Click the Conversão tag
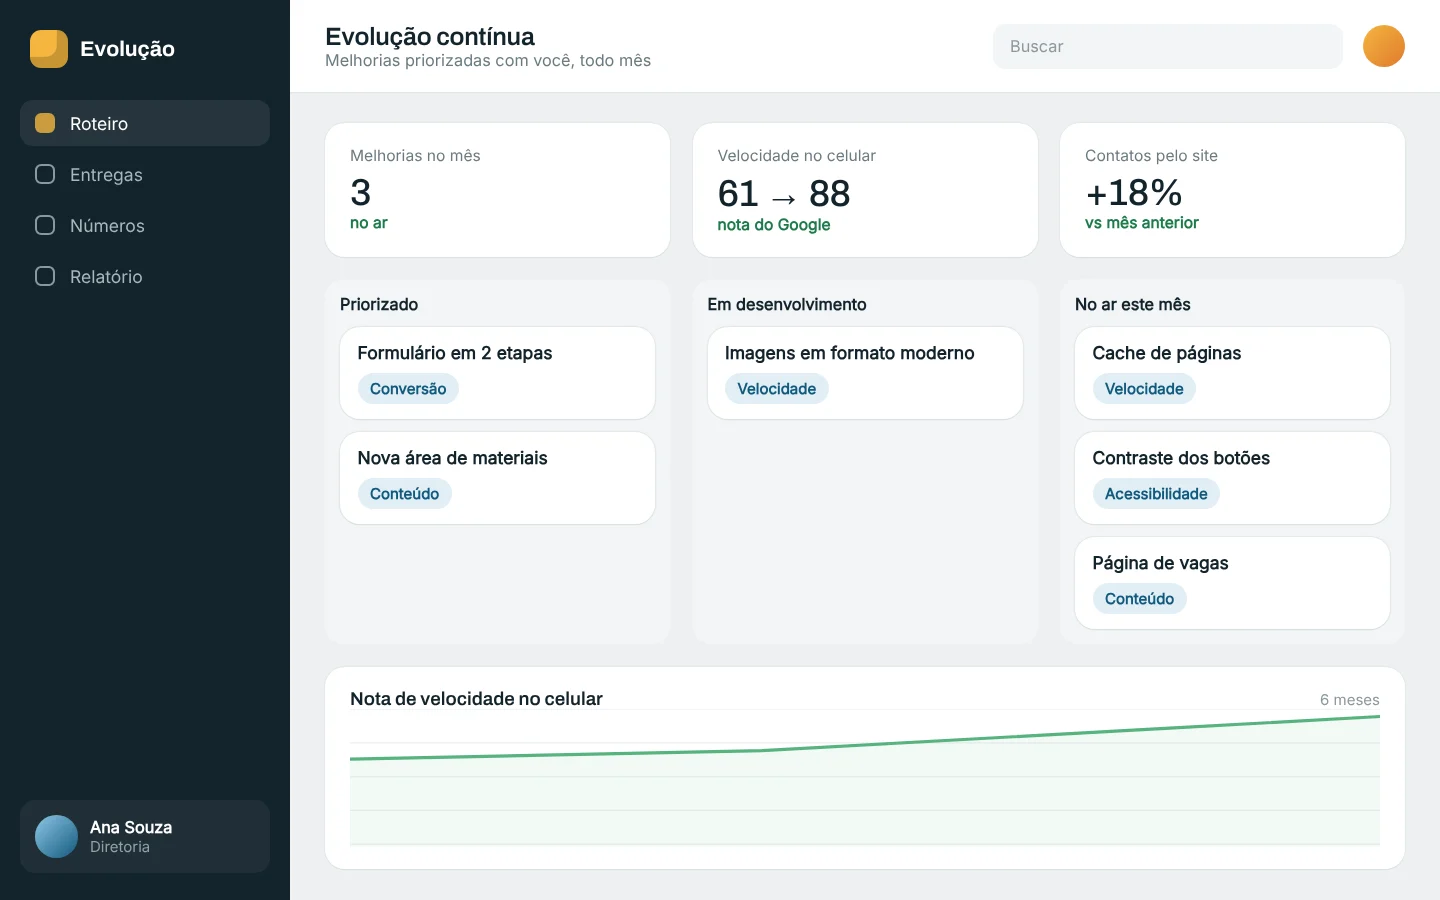This screenshot has width=1440, height=900. coord(408,389)
